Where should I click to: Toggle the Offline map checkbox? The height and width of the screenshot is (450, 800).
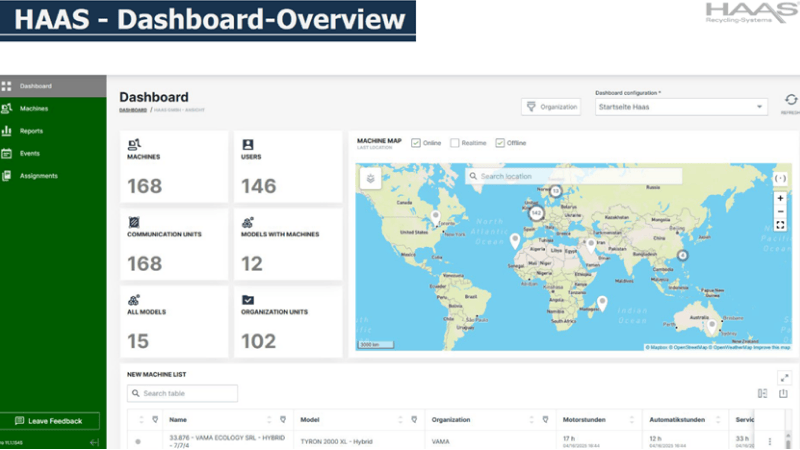click(500, 143)
